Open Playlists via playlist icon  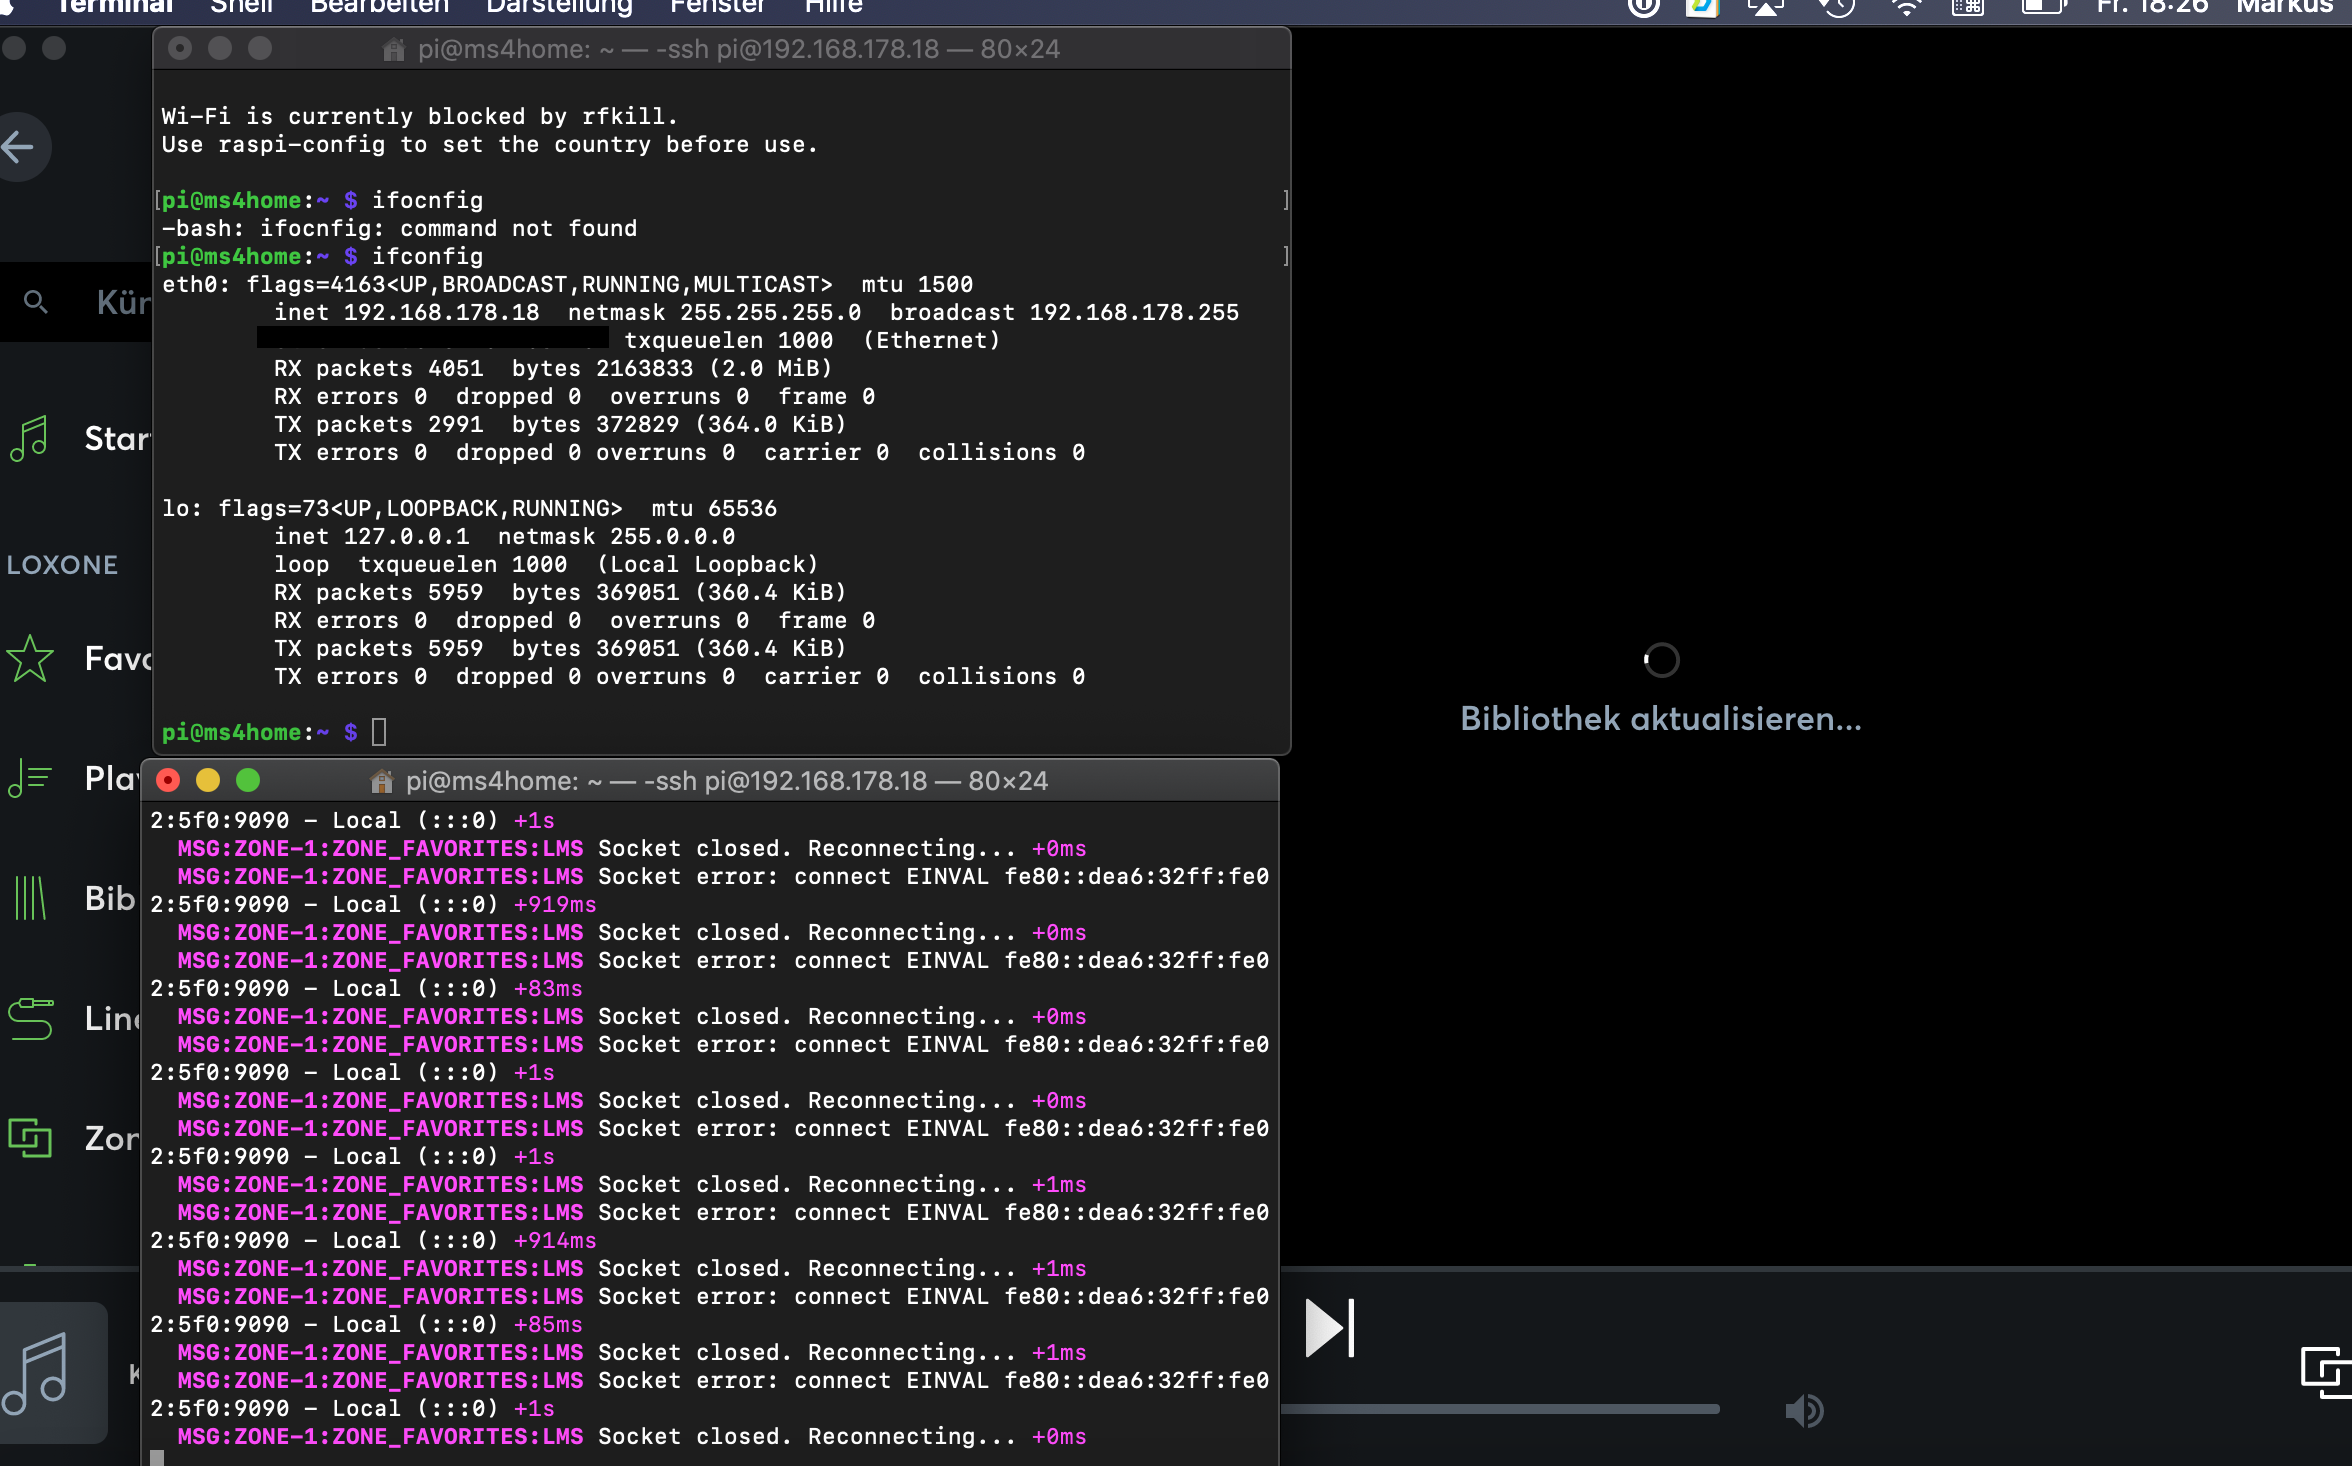click(x=29, y=778)
